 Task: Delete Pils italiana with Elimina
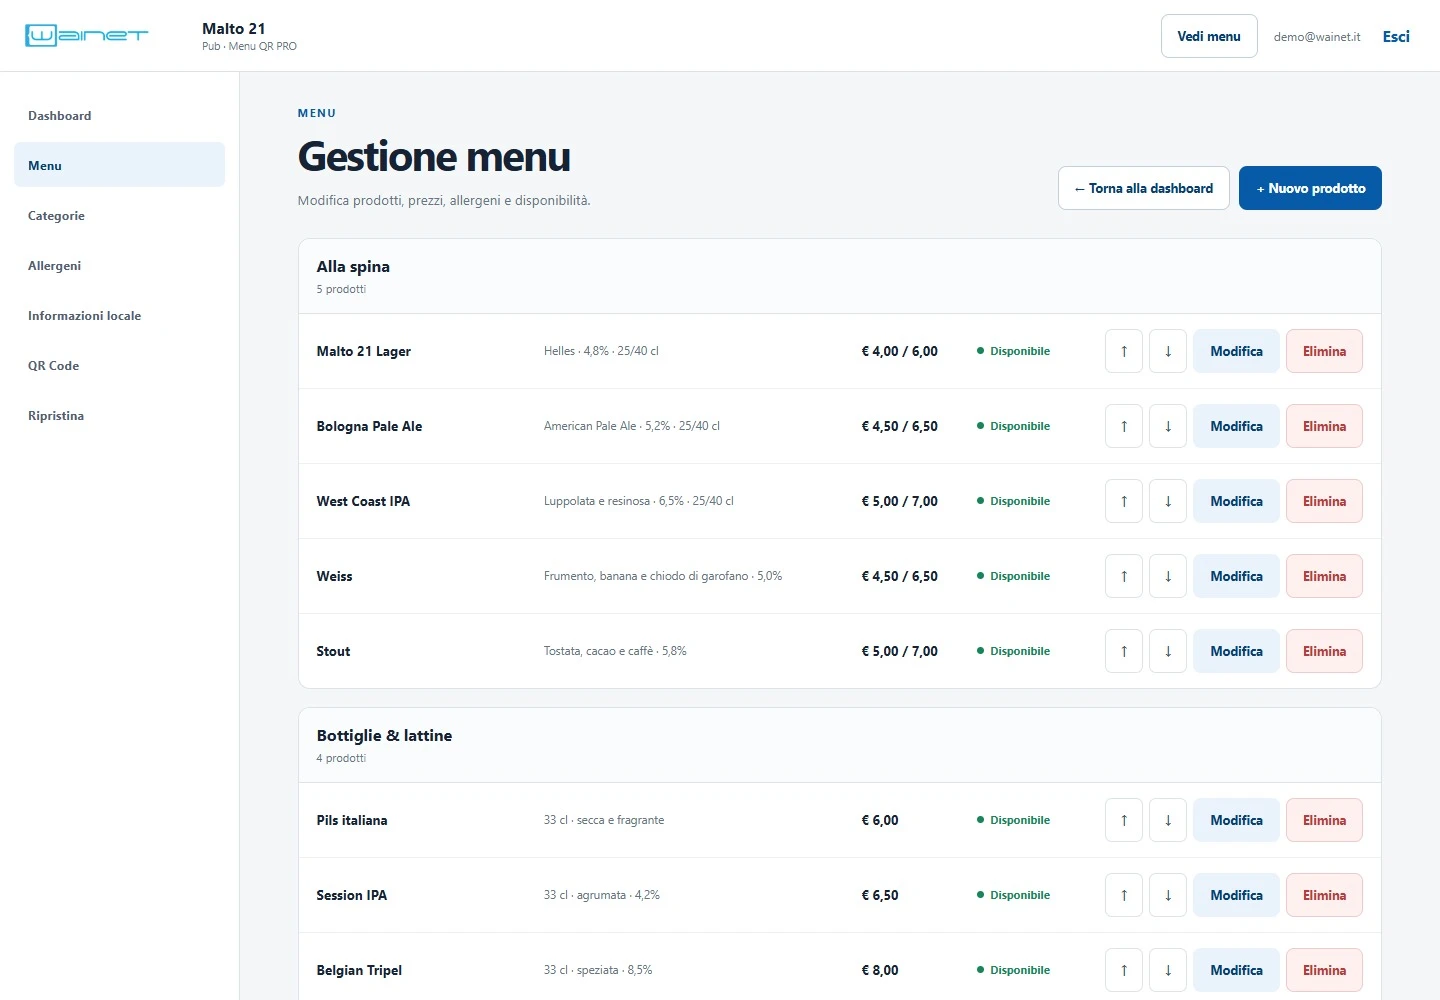click(x=1324, y=820)
